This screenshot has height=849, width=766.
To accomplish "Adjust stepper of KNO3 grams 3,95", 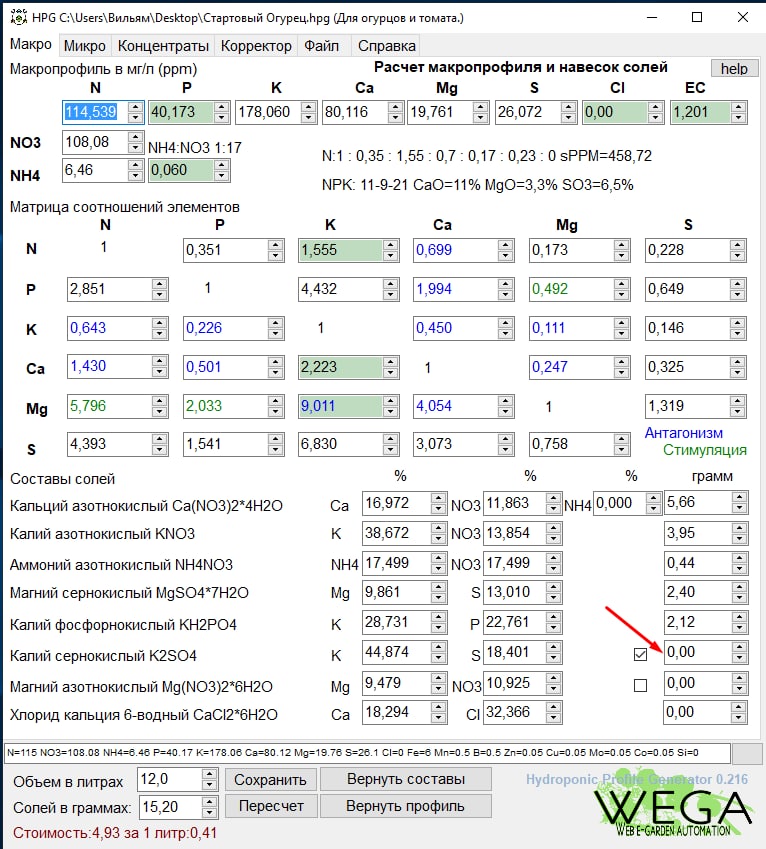I will pos(739,534).
